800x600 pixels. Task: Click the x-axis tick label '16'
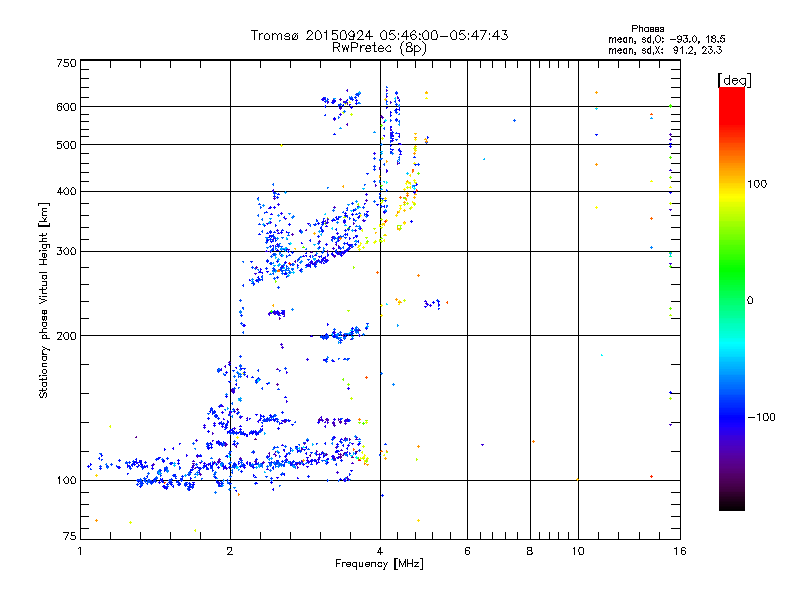click(680, 551)
